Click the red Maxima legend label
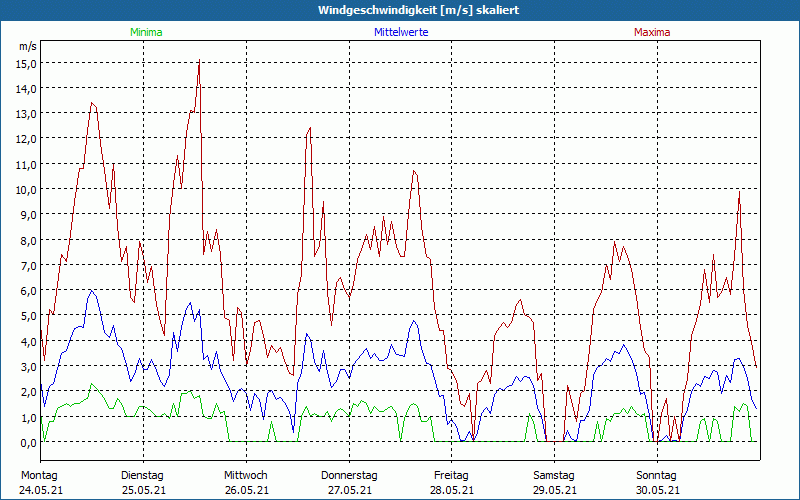This screenshot has width=800, height=500. click(652, 32)
